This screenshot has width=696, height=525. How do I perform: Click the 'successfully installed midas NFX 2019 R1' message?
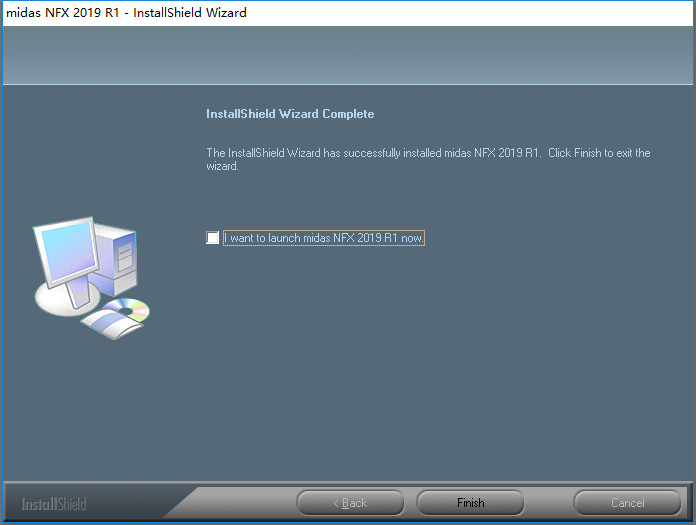coord(428,159)
